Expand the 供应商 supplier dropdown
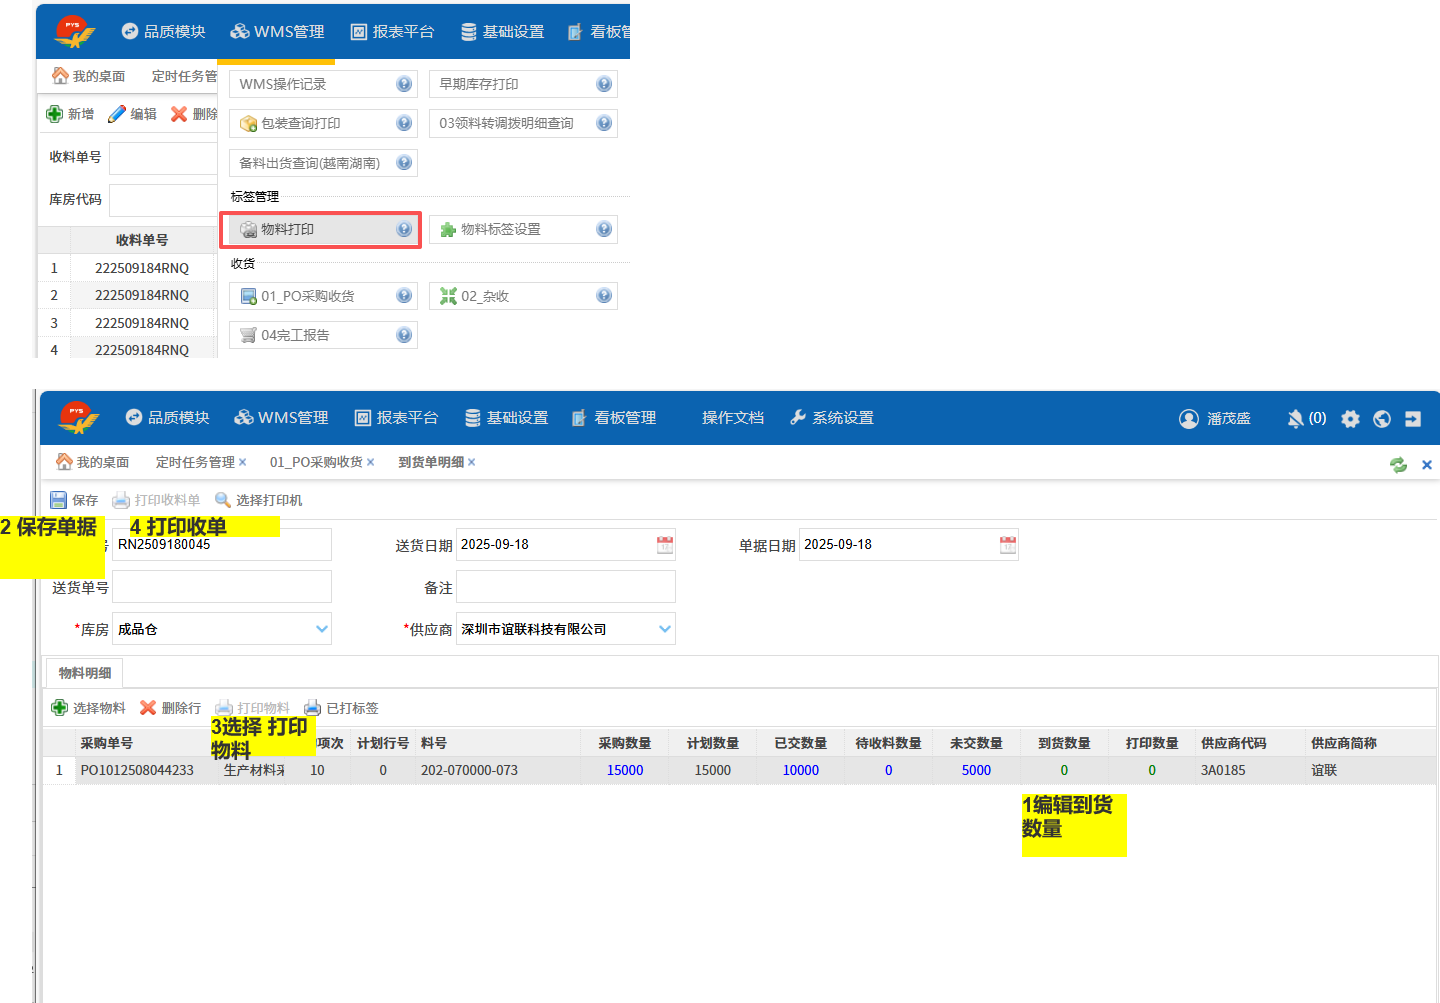 [x=665, y=629]
